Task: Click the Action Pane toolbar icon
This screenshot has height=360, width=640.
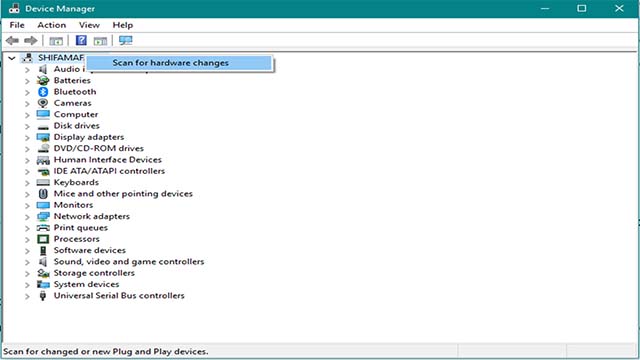Action: pos(100,41)
